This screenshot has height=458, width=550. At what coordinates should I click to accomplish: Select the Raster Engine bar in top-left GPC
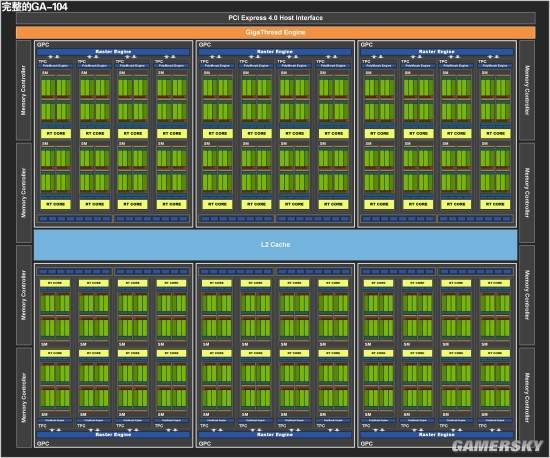[113, 52]
